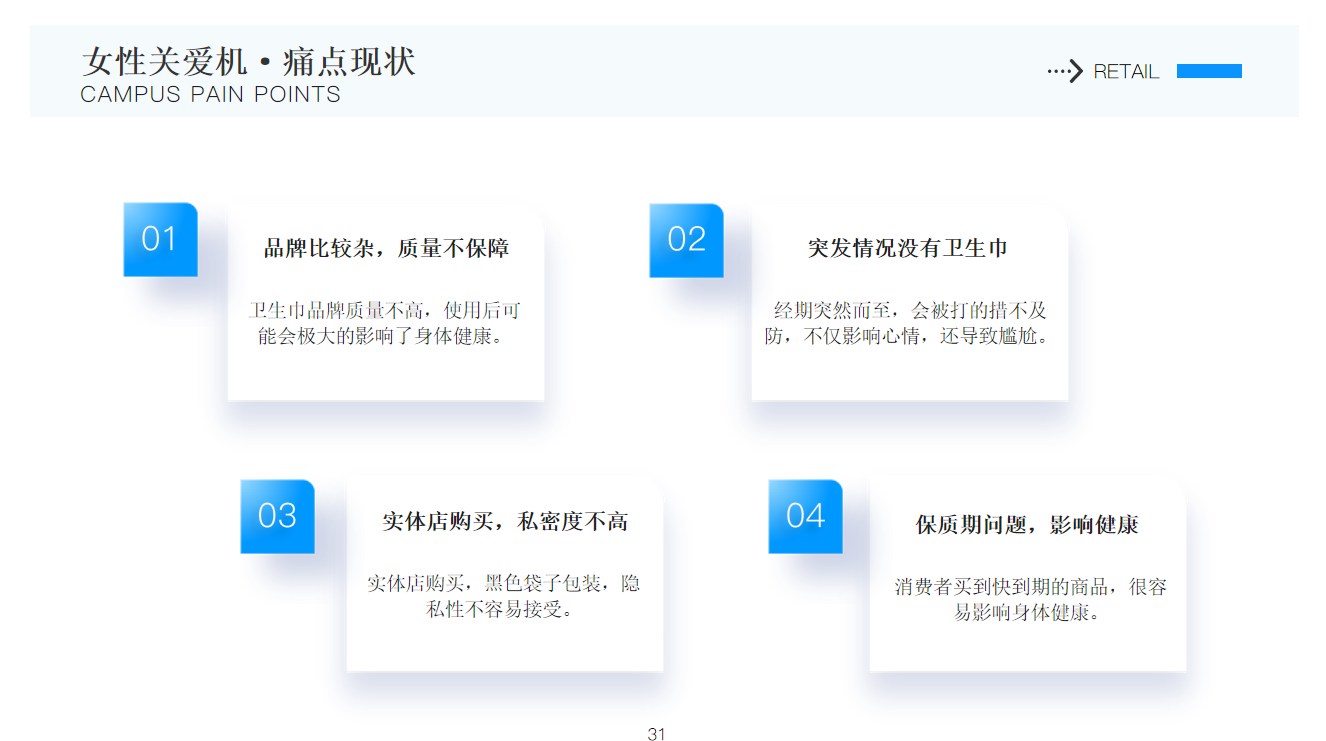
Task: Select body text starting 经期突然而至
Action: click(909, 323)
